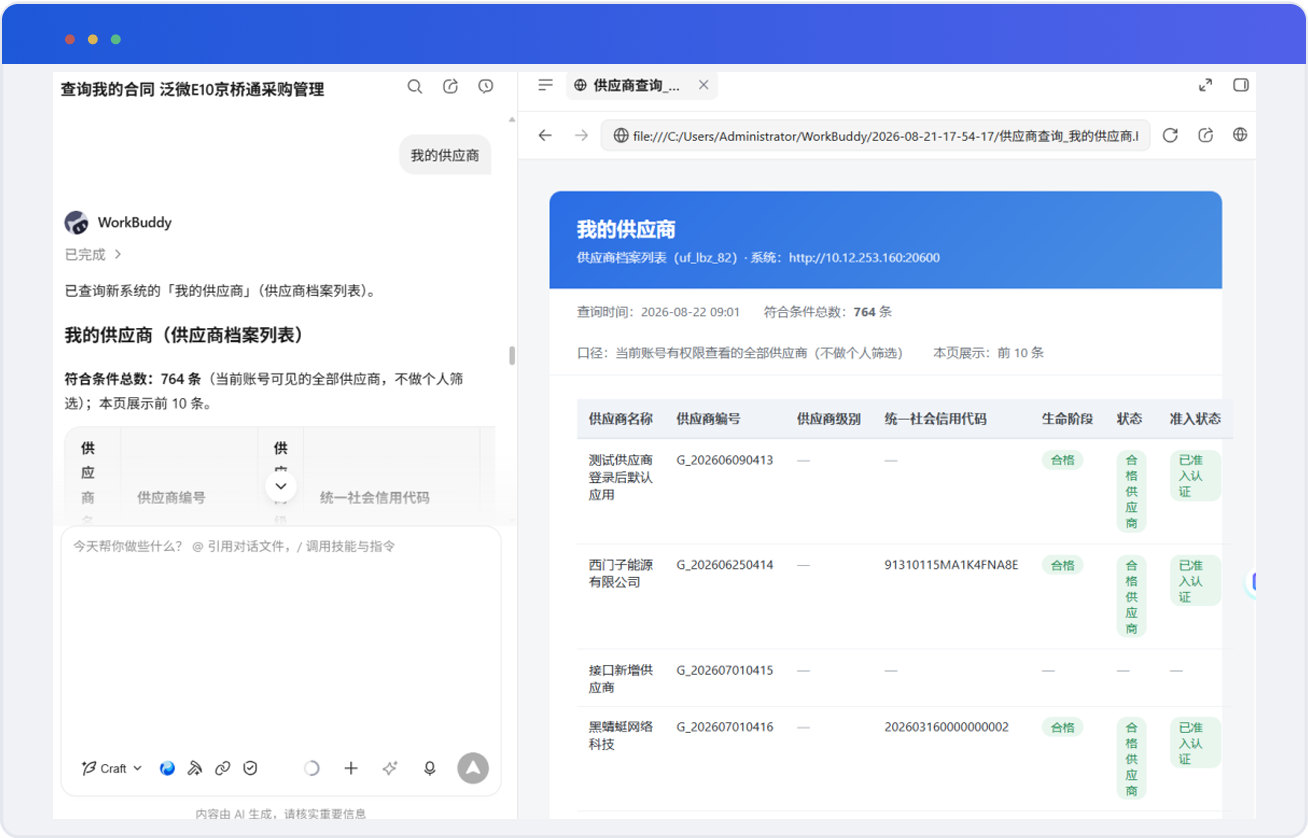The height and width of the screenshot is (838, 1308).
Task: Click credit code 91310115MA1K4FNA8E
Action: point(951,566)
